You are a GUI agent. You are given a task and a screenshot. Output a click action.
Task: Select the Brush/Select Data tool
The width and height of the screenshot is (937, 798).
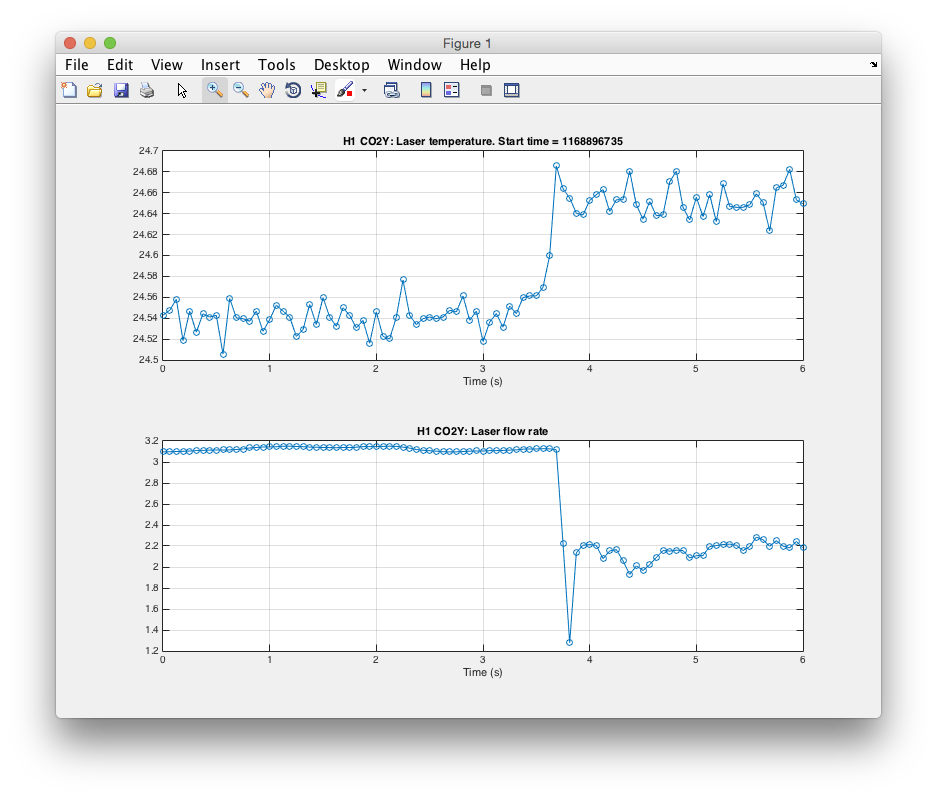click(x=345, y=90)
